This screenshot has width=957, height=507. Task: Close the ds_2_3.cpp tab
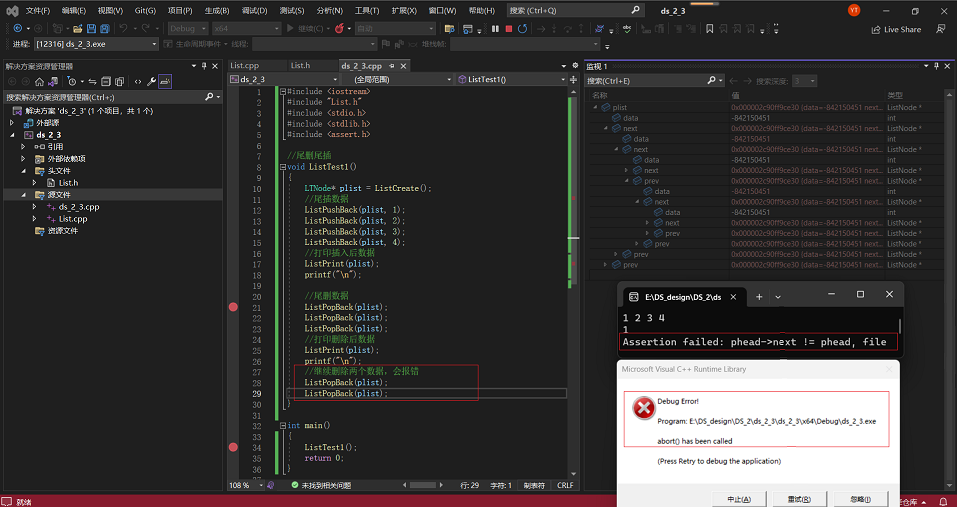pos(403,66)
